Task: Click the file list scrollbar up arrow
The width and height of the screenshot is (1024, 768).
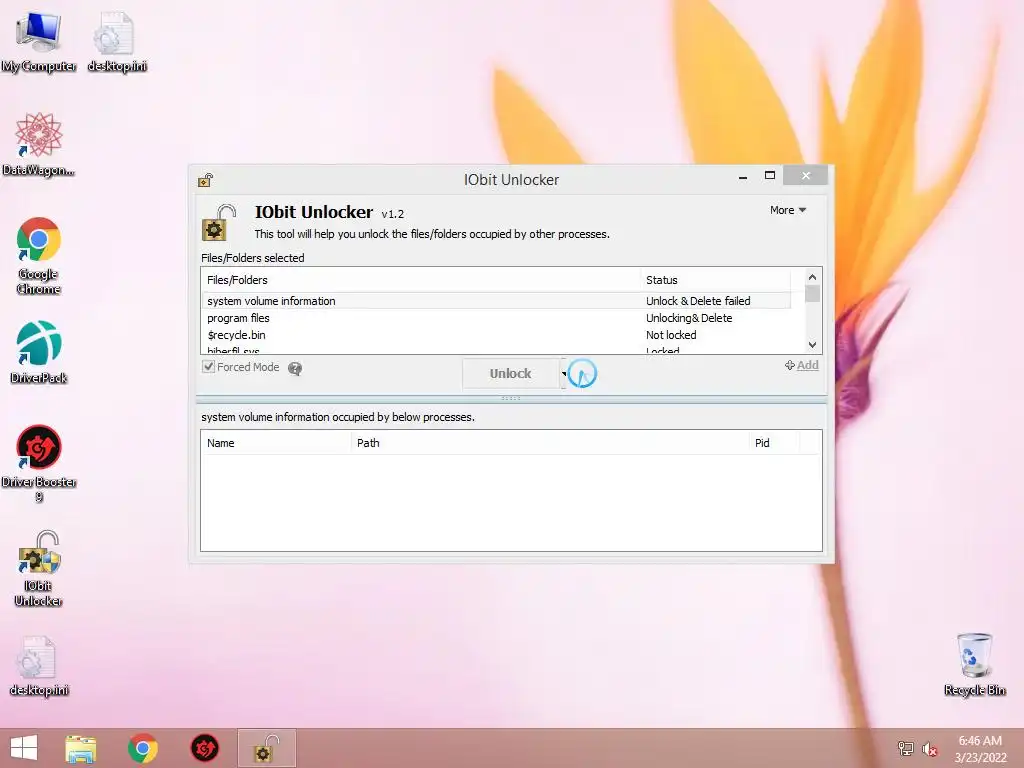Action: click(x=812, y=277)
